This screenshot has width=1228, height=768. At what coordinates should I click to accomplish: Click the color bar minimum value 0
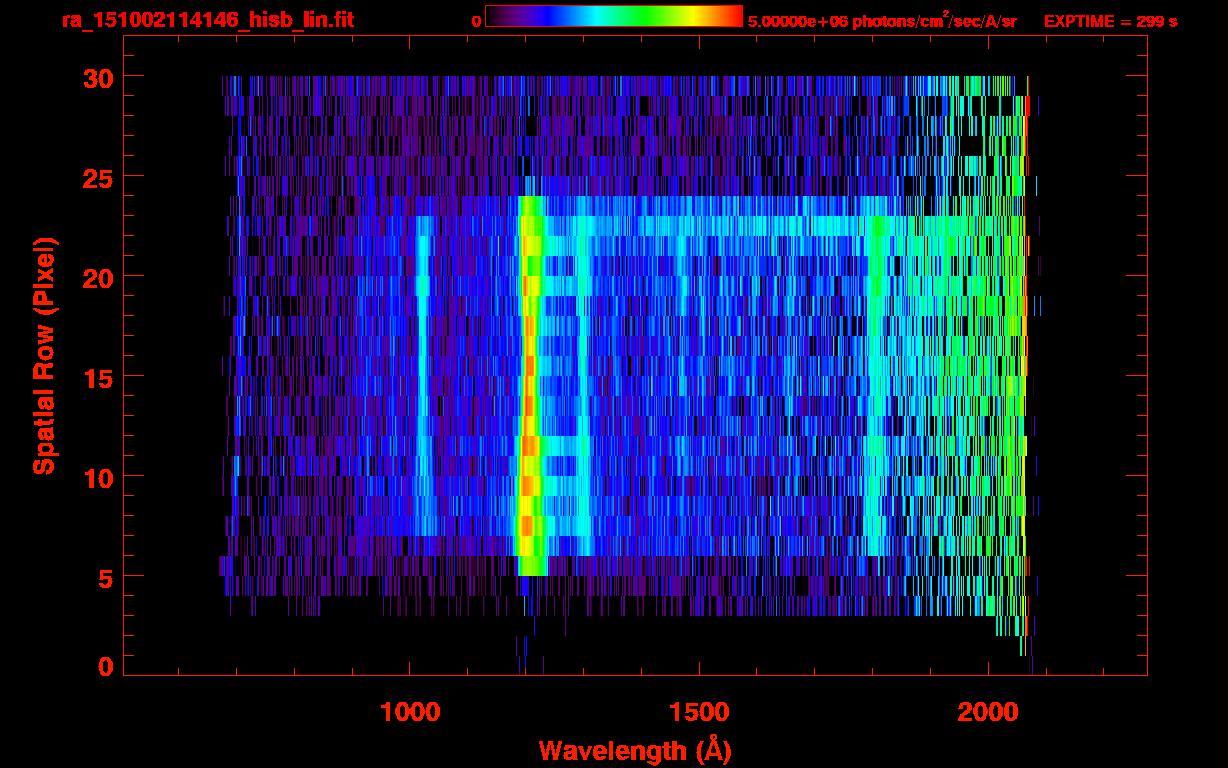(476, 21)
